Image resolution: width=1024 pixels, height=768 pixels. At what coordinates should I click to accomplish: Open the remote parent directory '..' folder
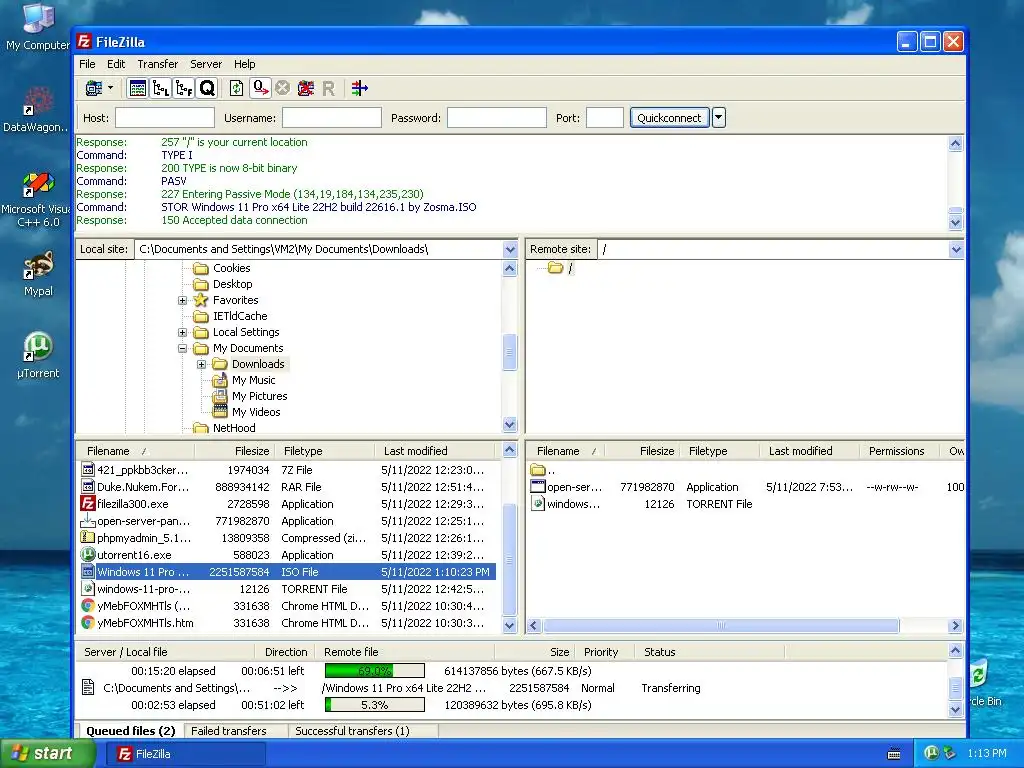click(x=538, y=470)
